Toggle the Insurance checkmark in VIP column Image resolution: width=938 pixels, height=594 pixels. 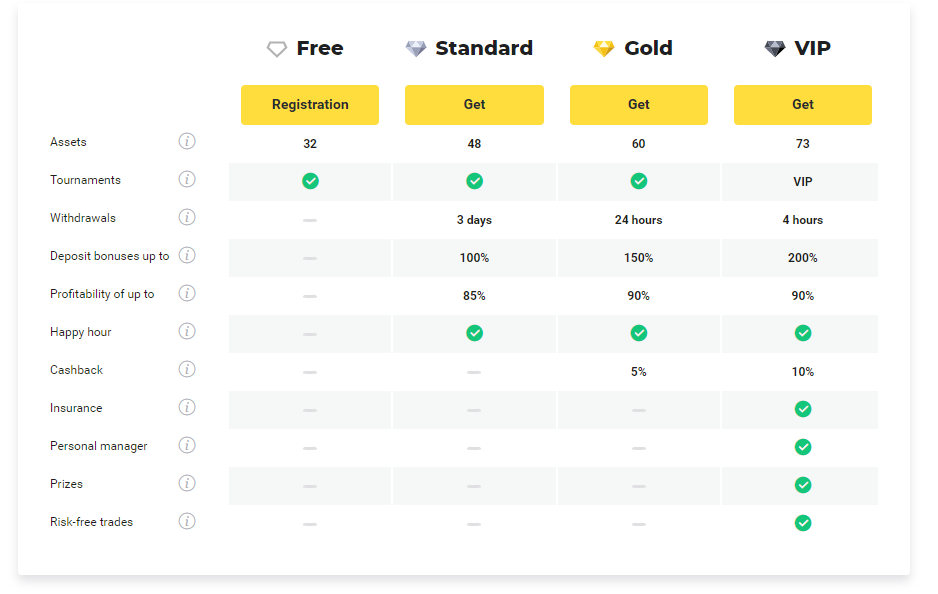click(803, 409)
